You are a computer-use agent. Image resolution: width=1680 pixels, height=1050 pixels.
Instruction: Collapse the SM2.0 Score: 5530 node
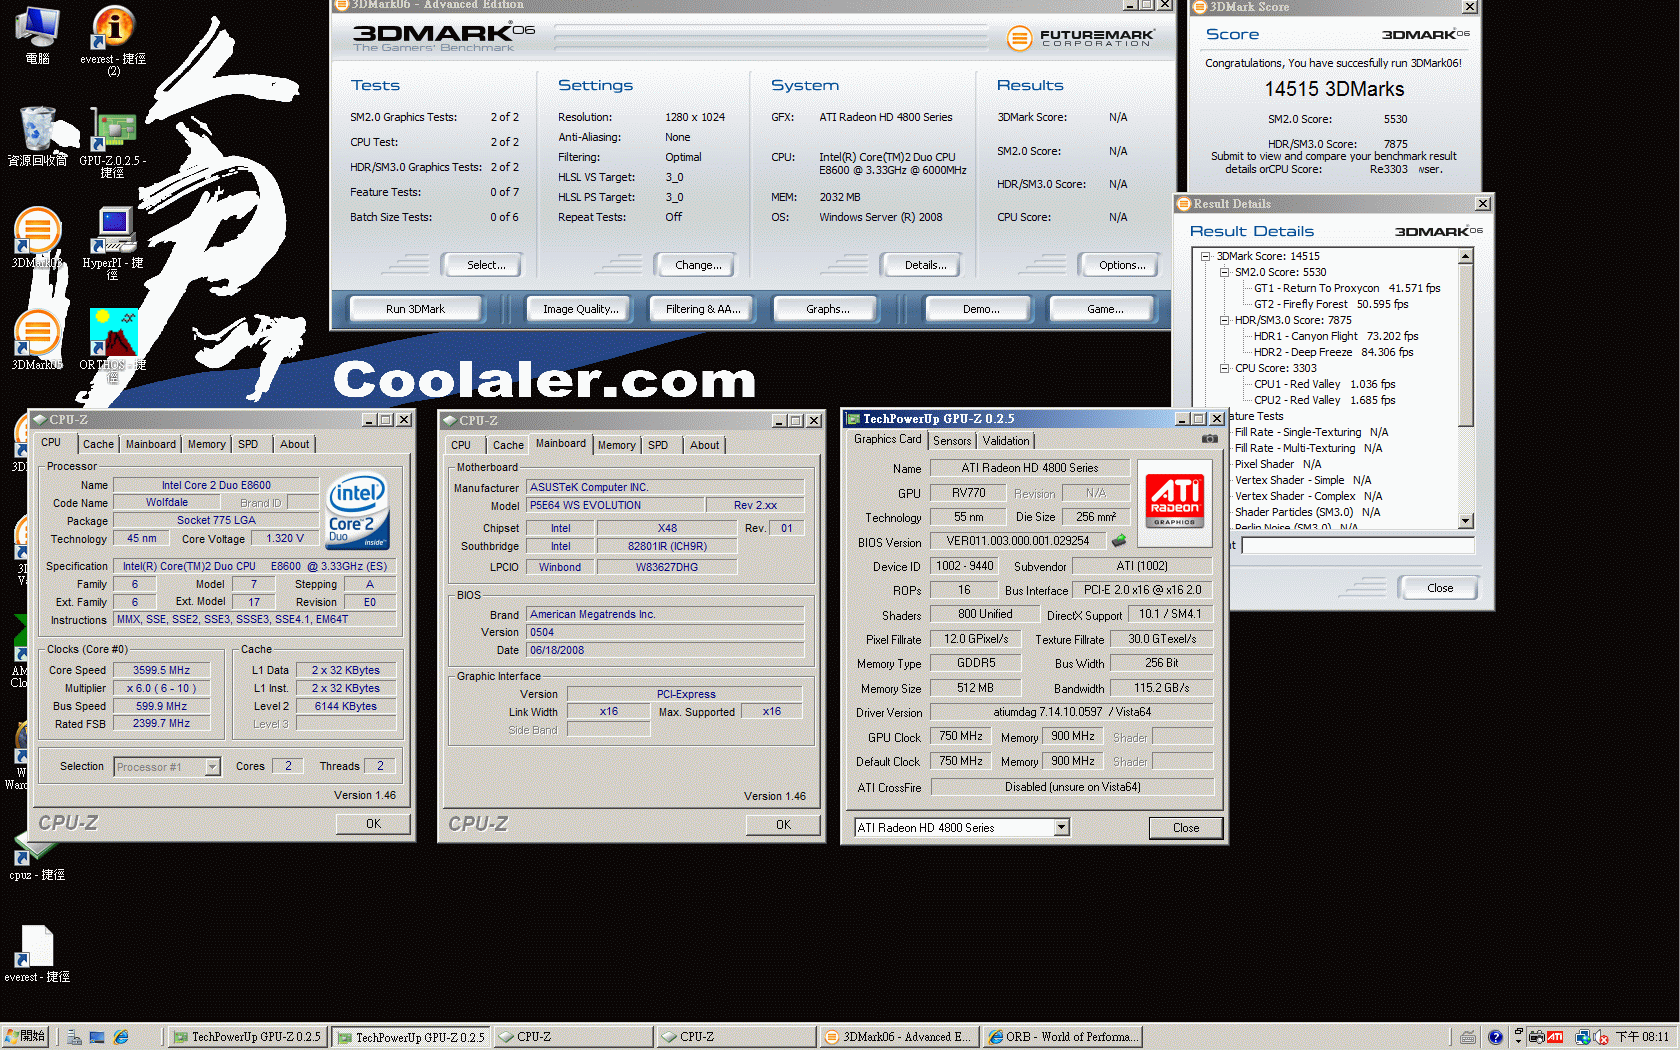1224,272
